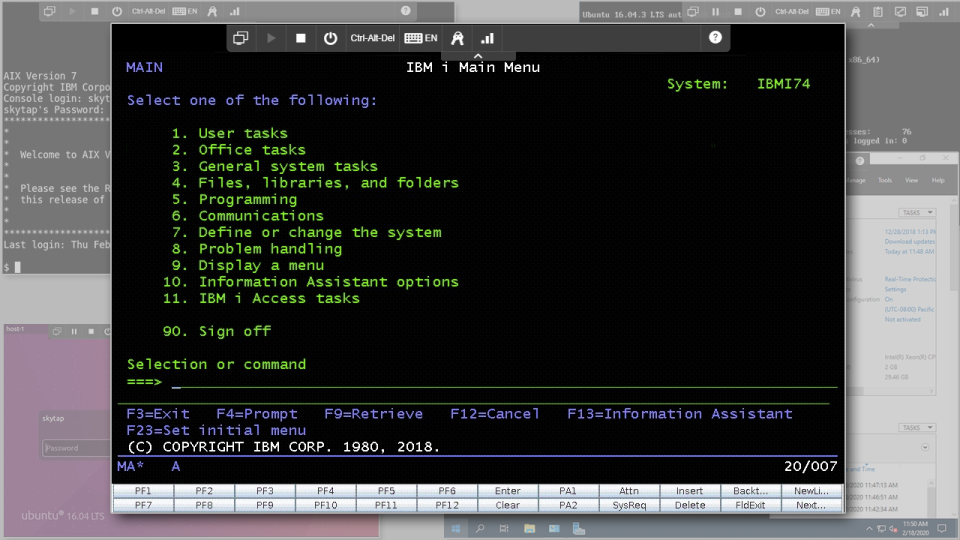This screenshot has height=540, width=960.
Task: Collapse the IBM i toolbar with caret
Action: tap(478, 56)
